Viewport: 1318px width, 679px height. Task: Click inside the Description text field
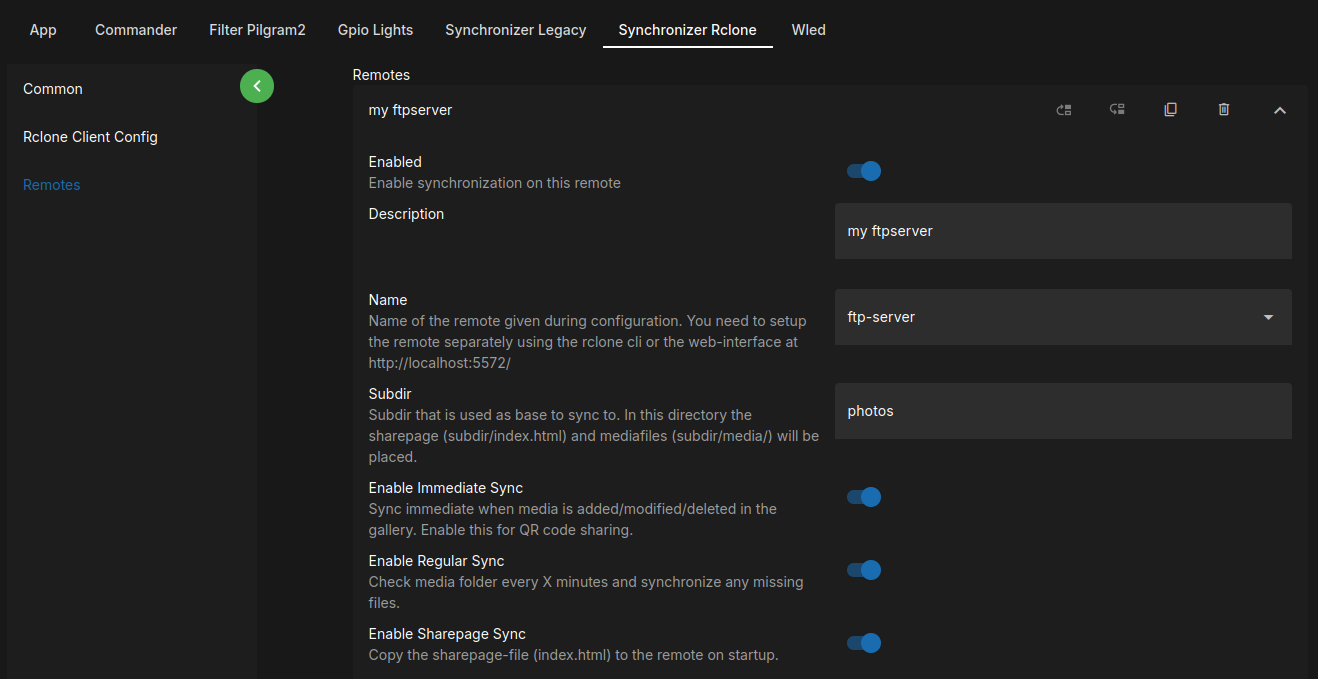pyautogui.click(x=1062, y=231)
